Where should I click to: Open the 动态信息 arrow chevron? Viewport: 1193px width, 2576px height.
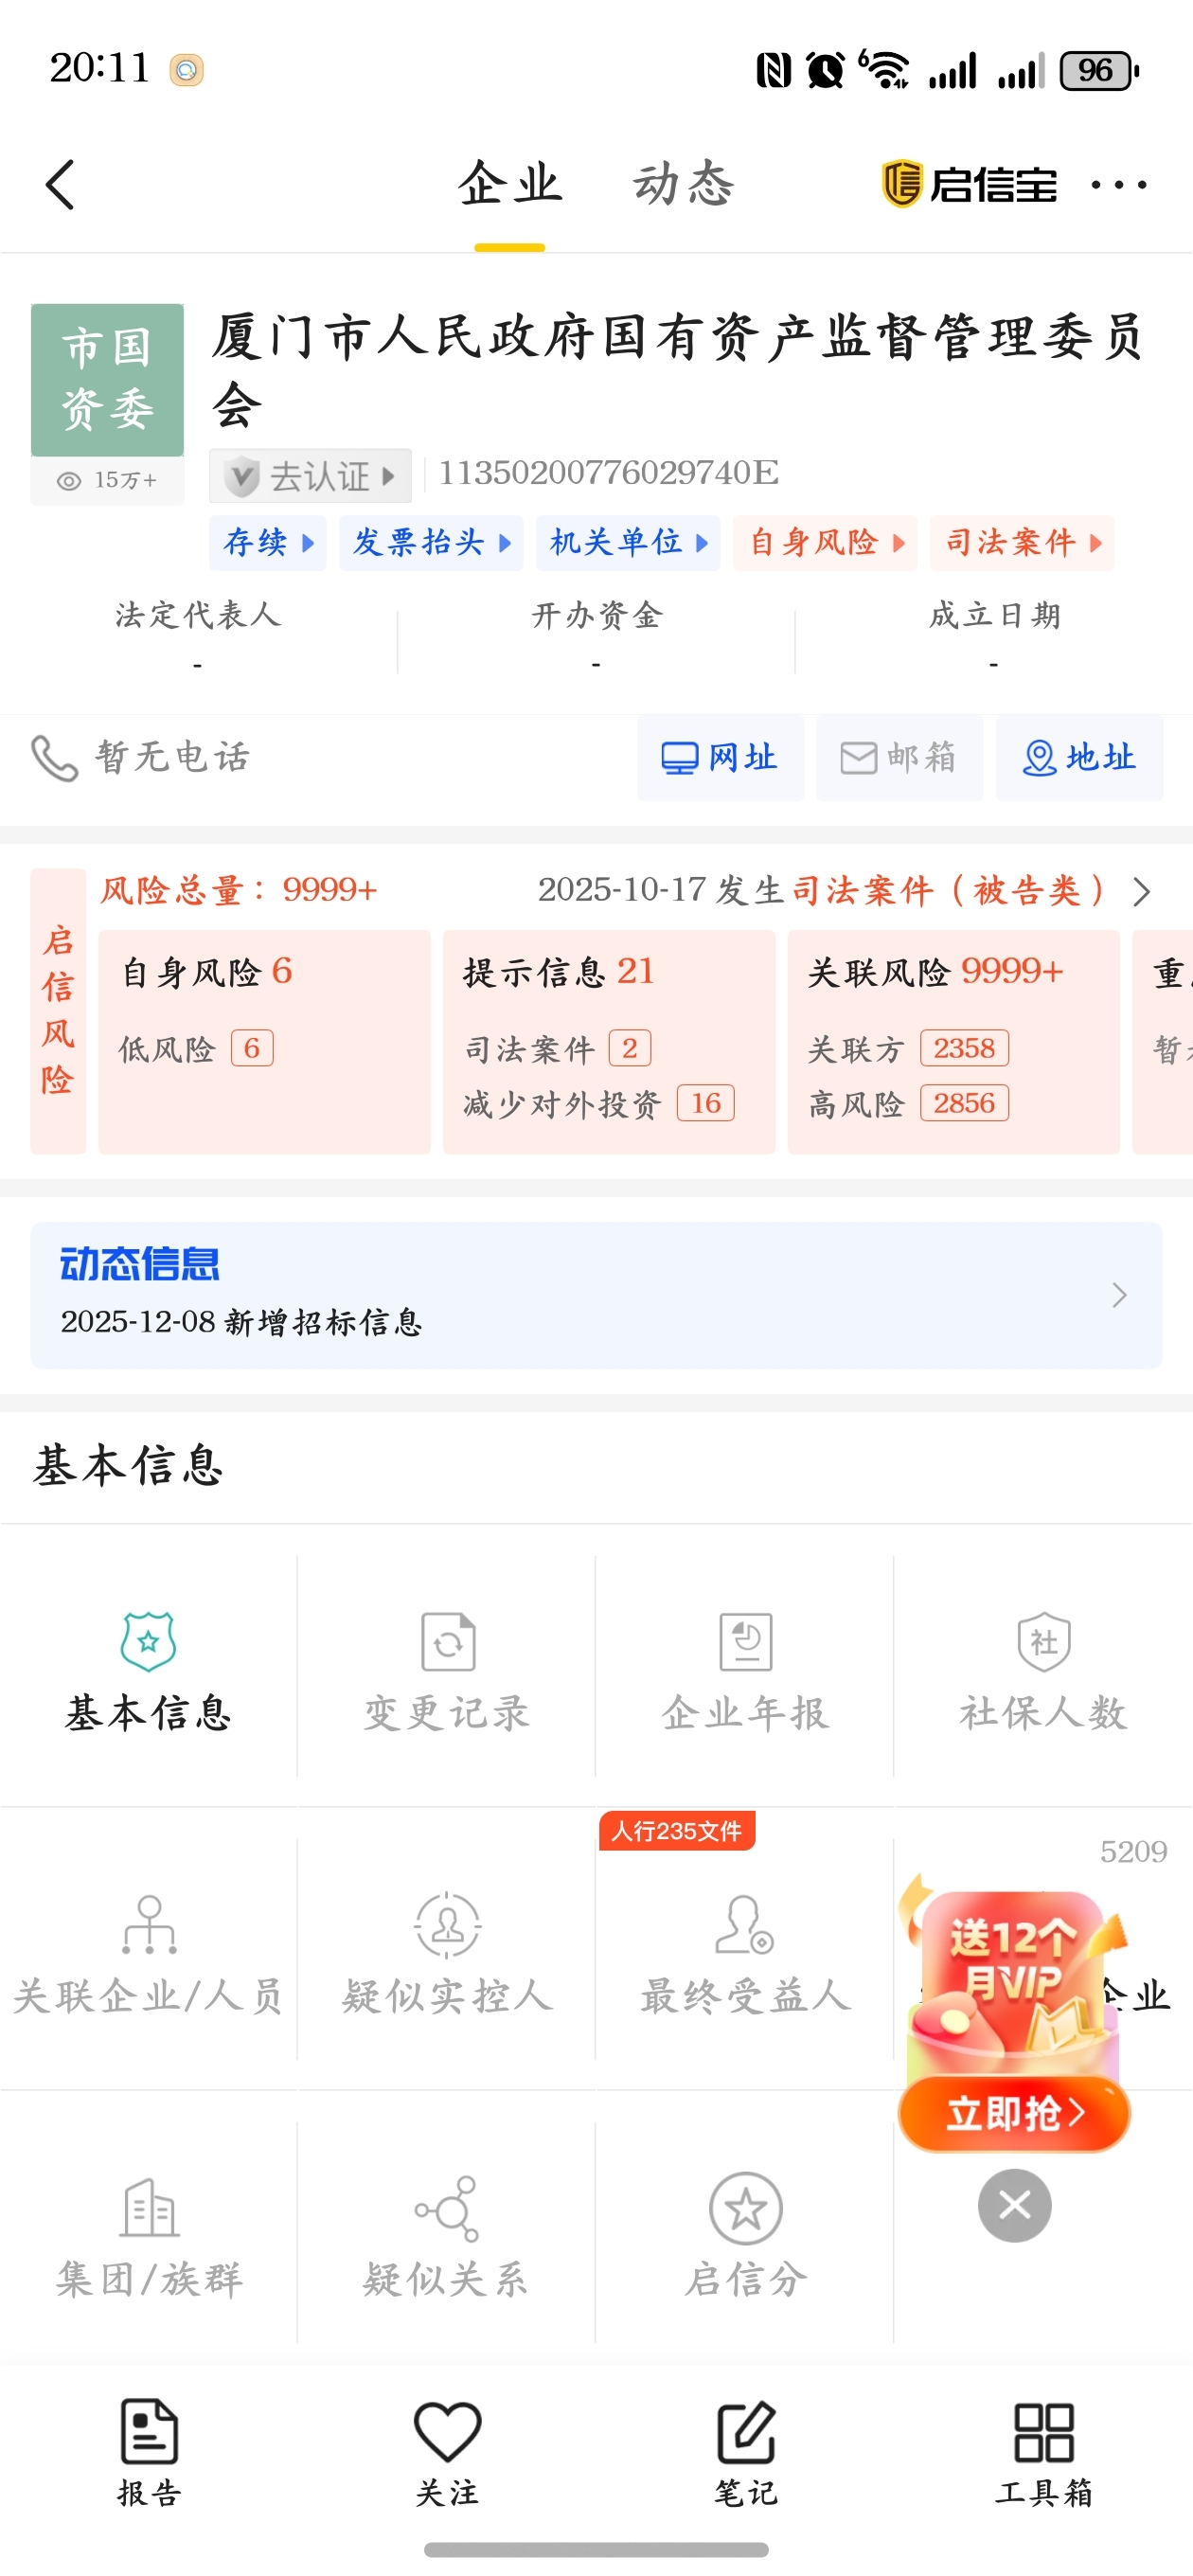tap(1119, 1295)
